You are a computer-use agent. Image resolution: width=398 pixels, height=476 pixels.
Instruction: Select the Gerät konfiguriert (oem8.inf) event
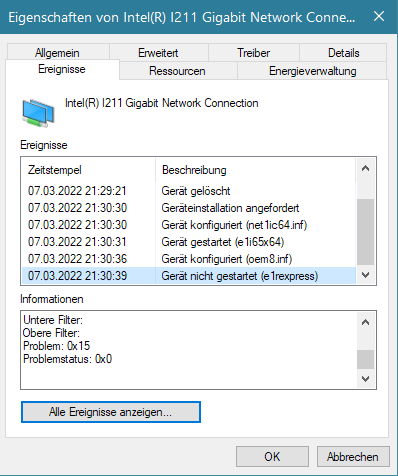[189, 259]
